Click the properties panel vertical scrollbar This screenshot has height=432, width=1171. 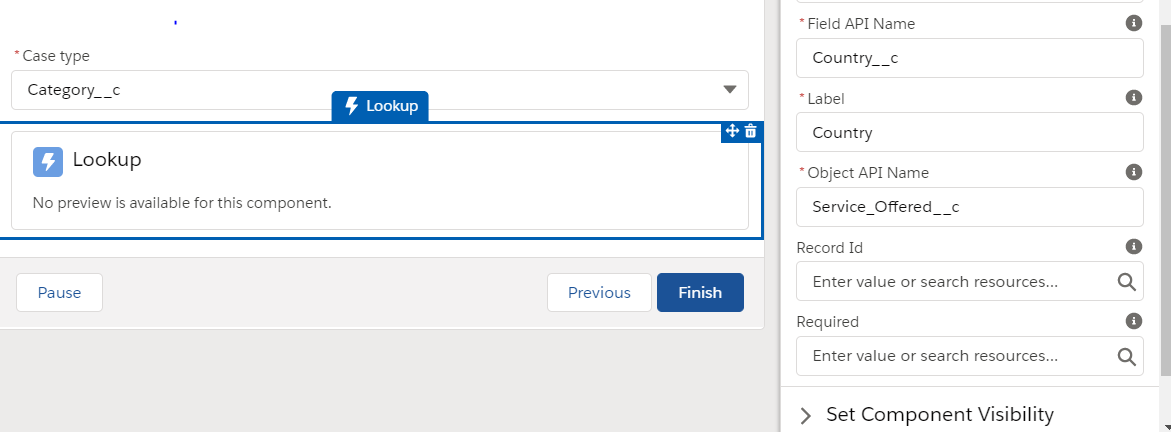(x=1164, y=200)
